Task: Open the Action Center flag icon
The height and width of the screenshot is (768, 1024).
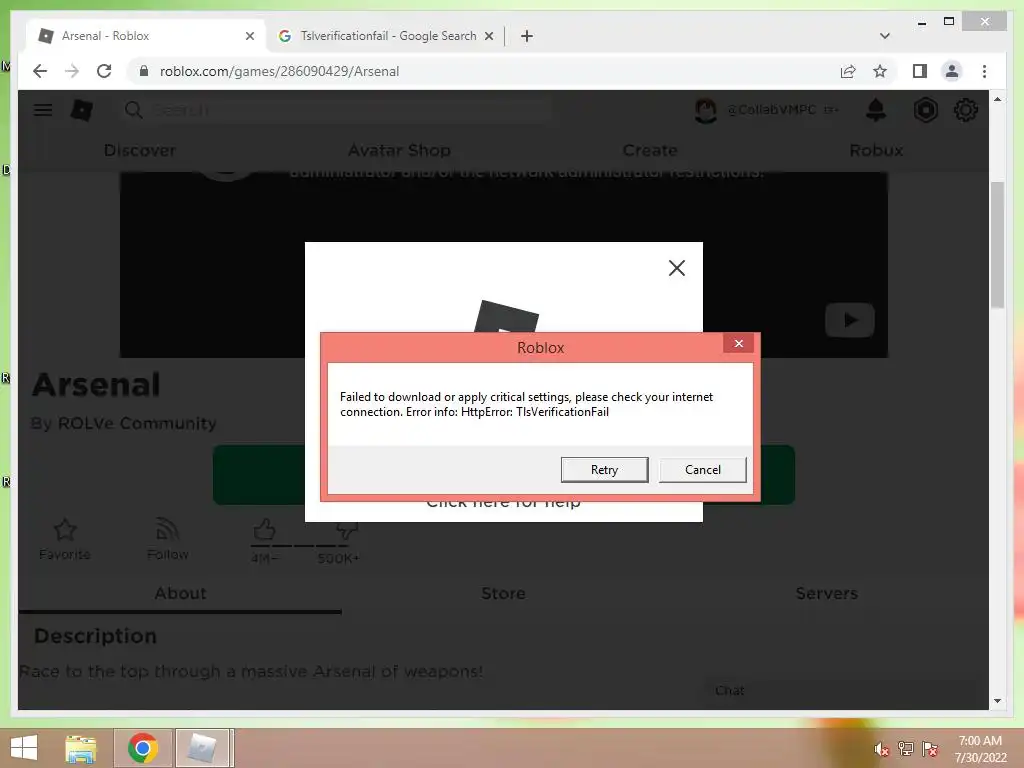Action: tap(929, 749)
